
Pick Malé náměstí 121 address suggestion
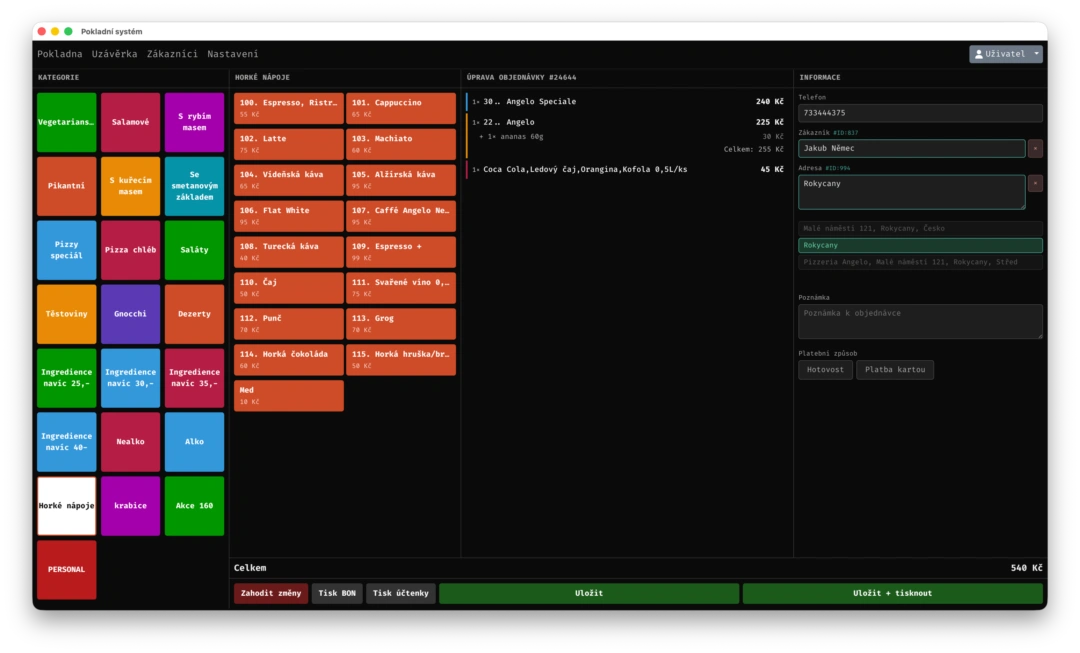click(919, 229)
